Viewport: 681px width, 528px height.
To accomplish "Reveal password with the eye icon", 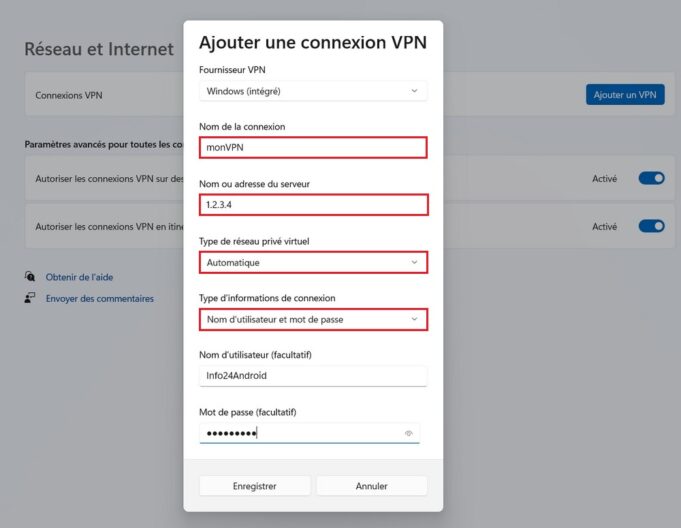I will coord(408,433).
